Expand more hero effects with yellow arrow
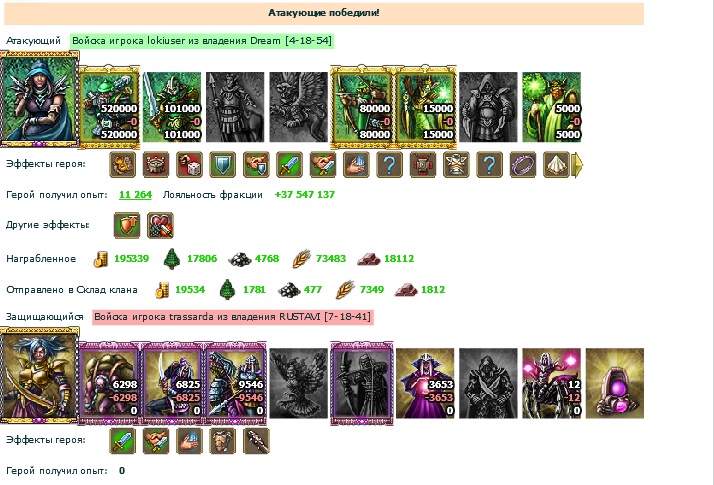 click(577, 165)
